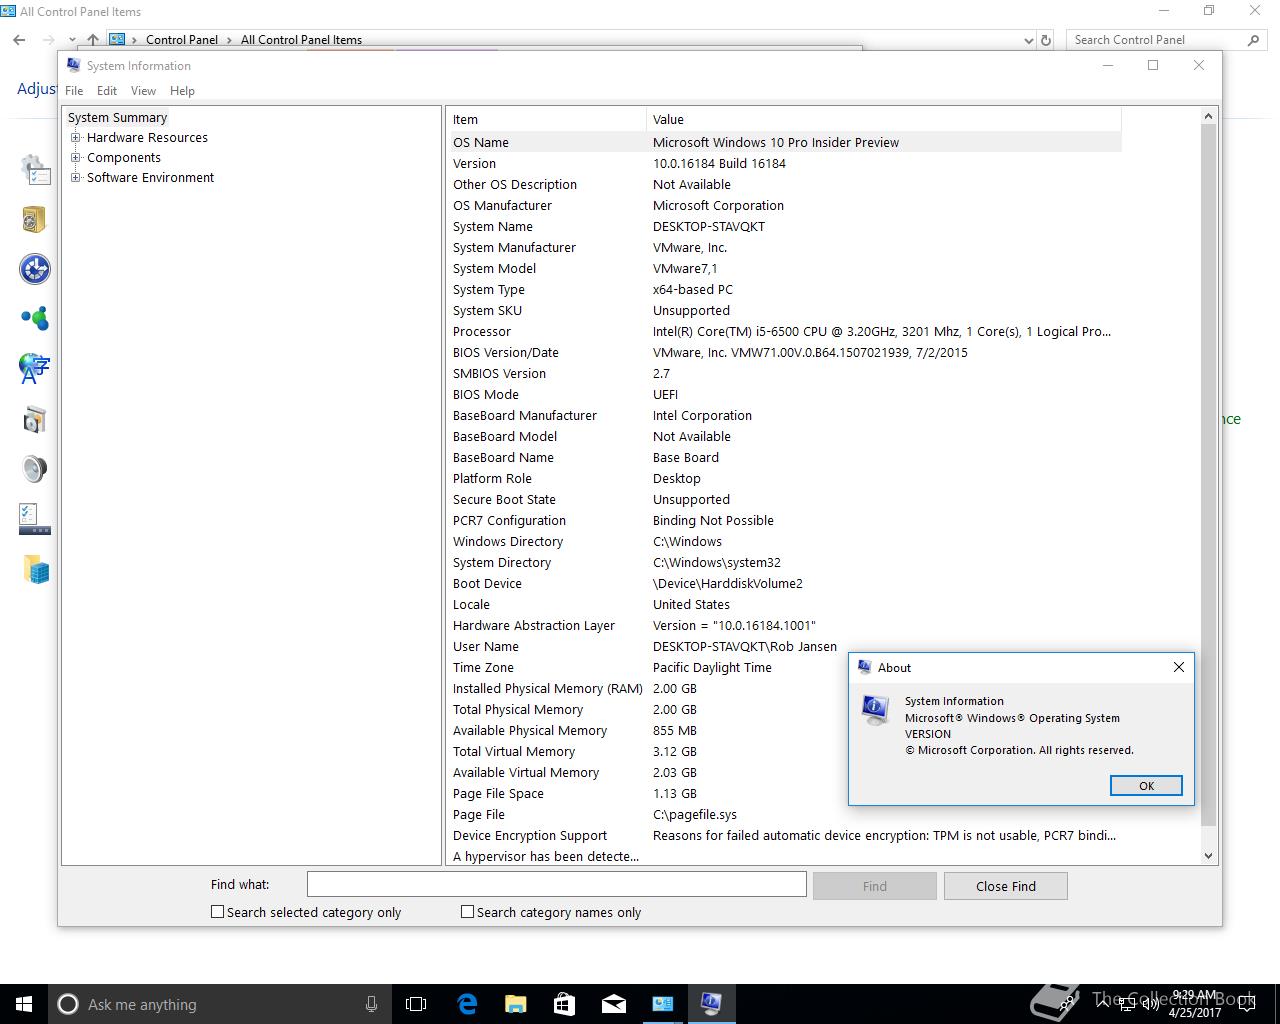Click the Search Control Panel box
1280x1024 pixels.
pos(1166,40)
